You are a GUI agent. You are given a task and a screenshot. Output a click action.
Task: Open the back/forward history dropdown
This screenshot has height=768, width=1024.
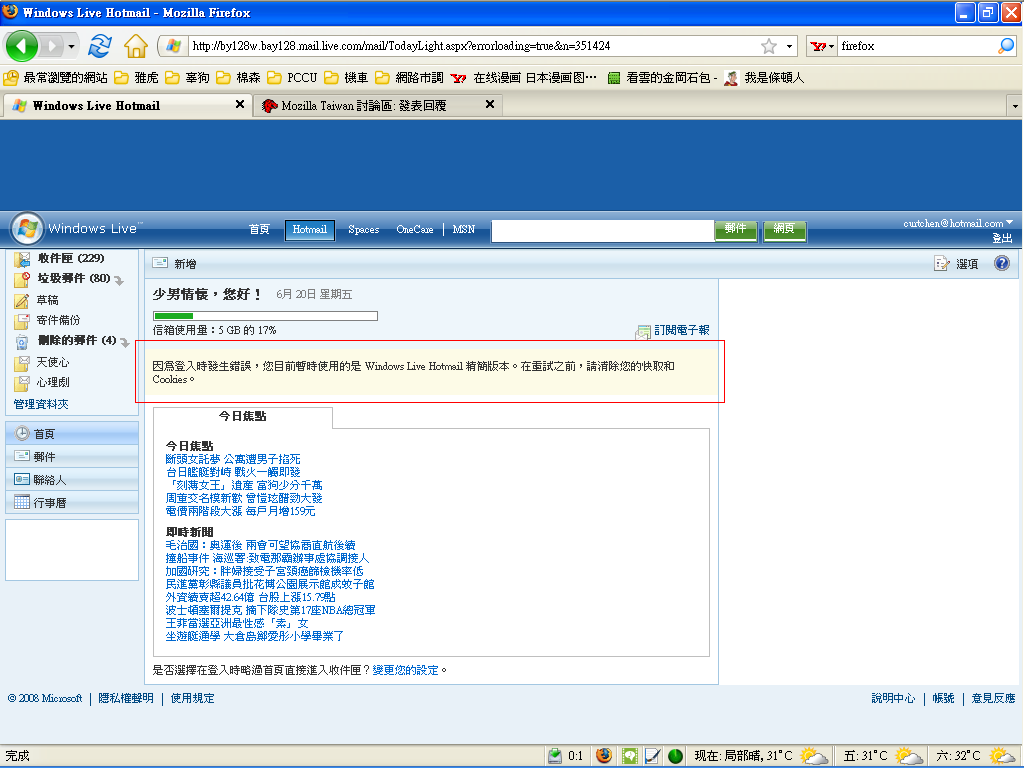click(71, 46)
